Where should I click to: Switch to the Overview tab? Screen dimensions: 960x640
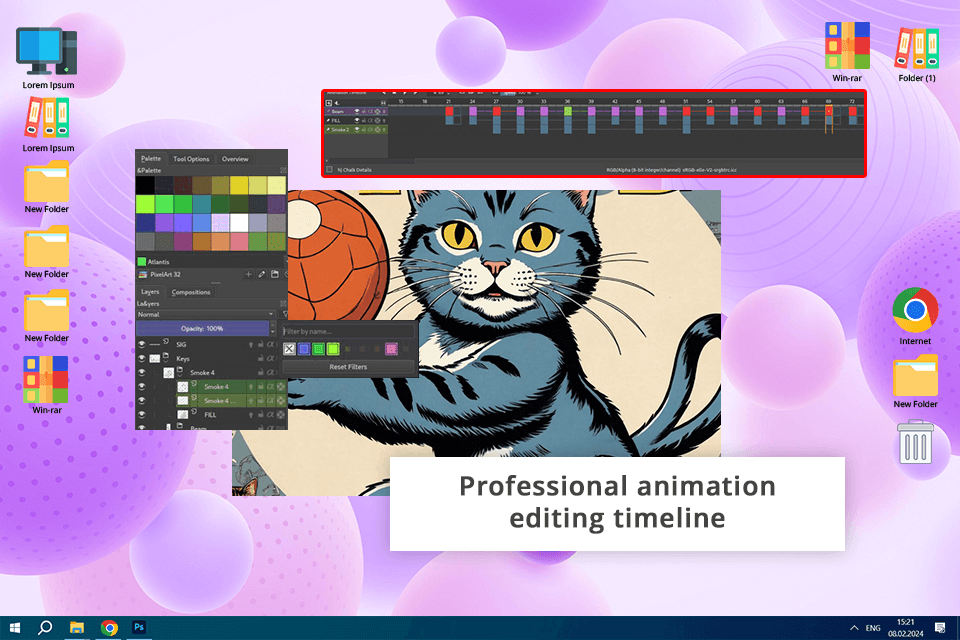[235, 159]
